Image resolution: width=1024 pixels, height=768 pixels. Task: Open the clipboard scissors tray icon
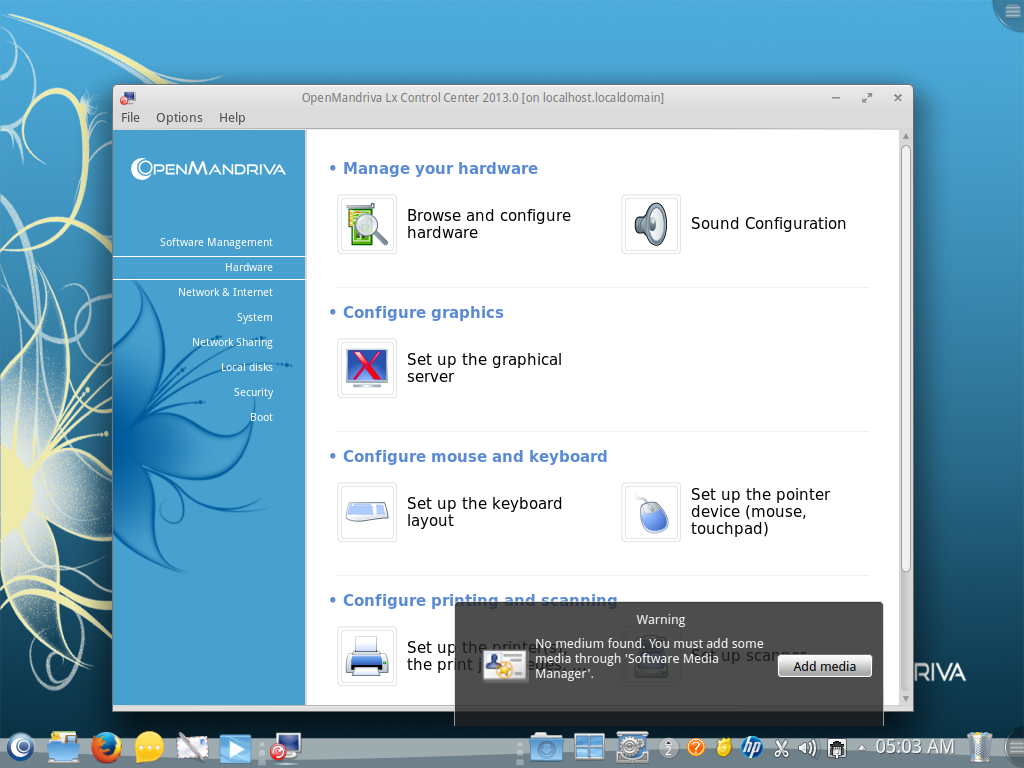pos(780,746)
